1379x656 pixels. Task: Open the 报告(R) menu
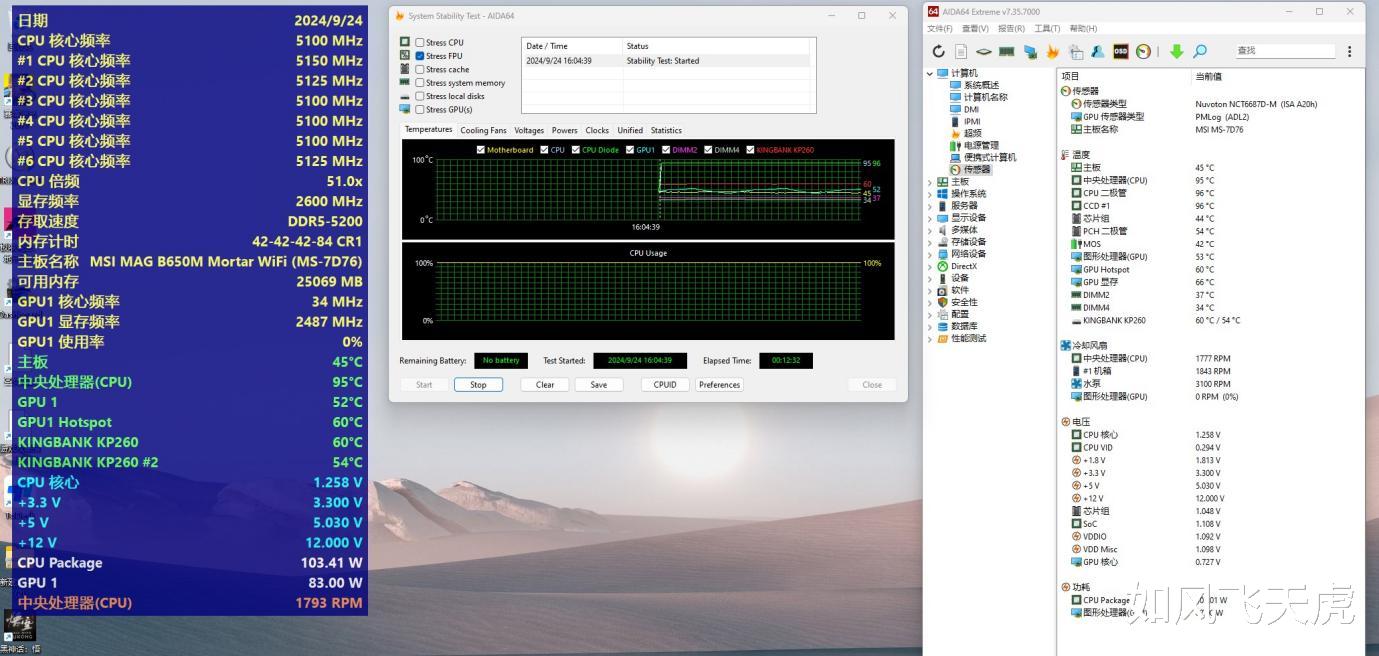pos(1011,29)
